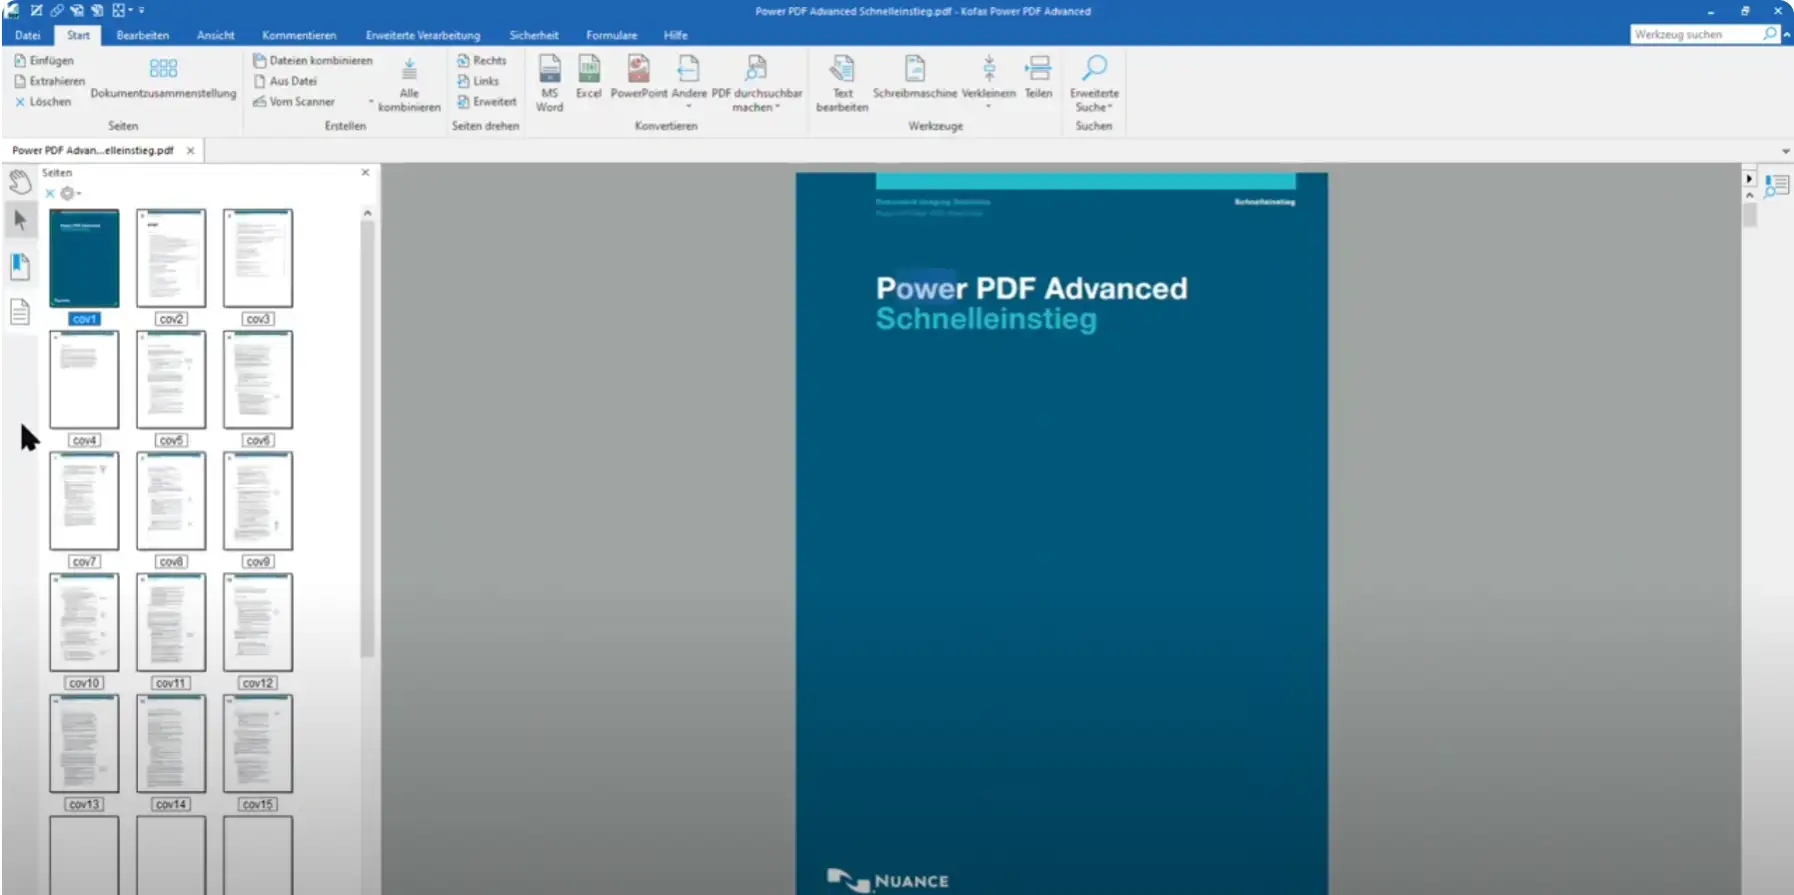This screenshot has height=895, width=1794.
Task: Click the Extrahieren pages button
Action: 50,81
